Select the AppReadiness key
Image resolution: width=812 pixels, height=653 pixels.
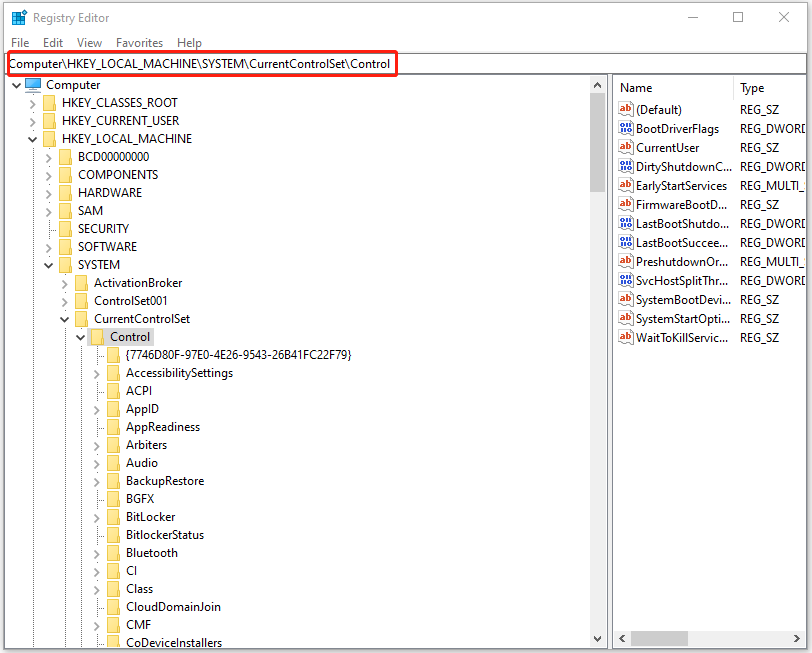click(163, 427)
